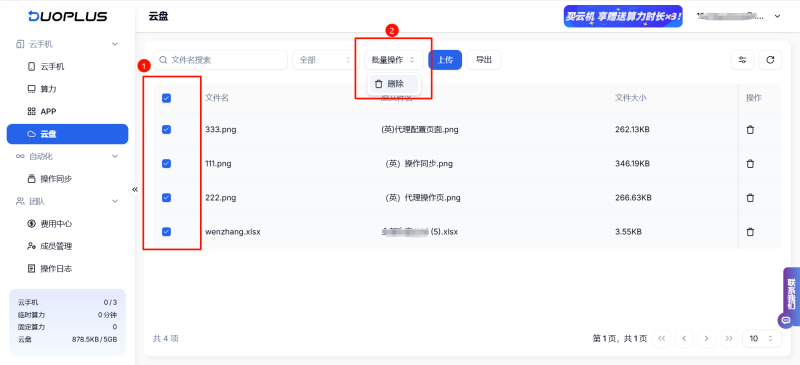This screenshot has height=365, width=800.
Task: Click the promotional banner in header
Action: point(622,16)
